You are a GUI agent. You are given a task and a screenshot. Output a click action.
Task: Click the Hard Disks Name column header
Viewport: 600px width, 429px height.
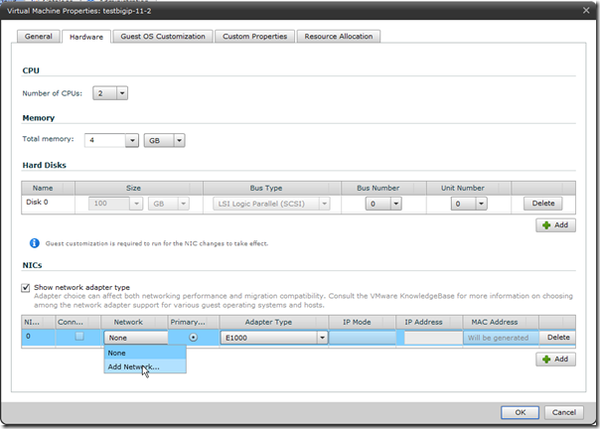pos(48,188)
